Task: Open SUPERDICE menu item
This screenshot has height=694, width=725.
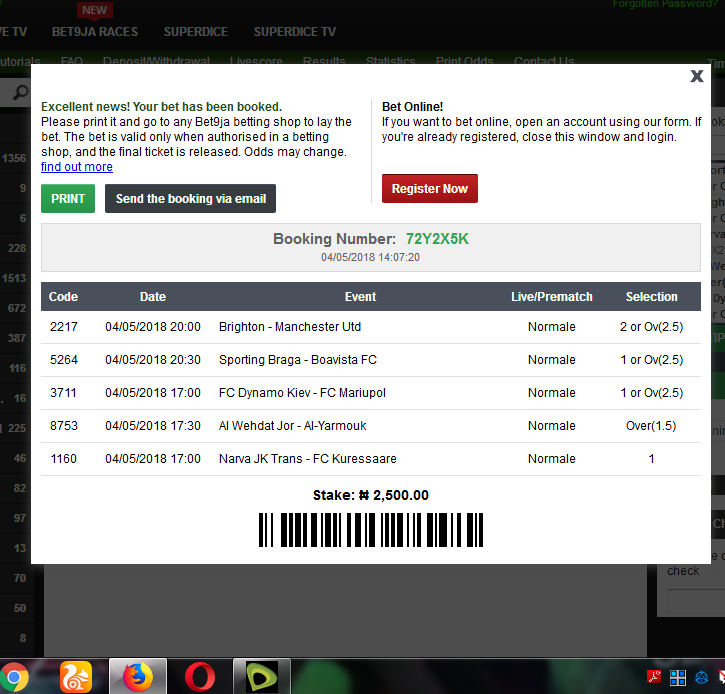Action: 196,31
